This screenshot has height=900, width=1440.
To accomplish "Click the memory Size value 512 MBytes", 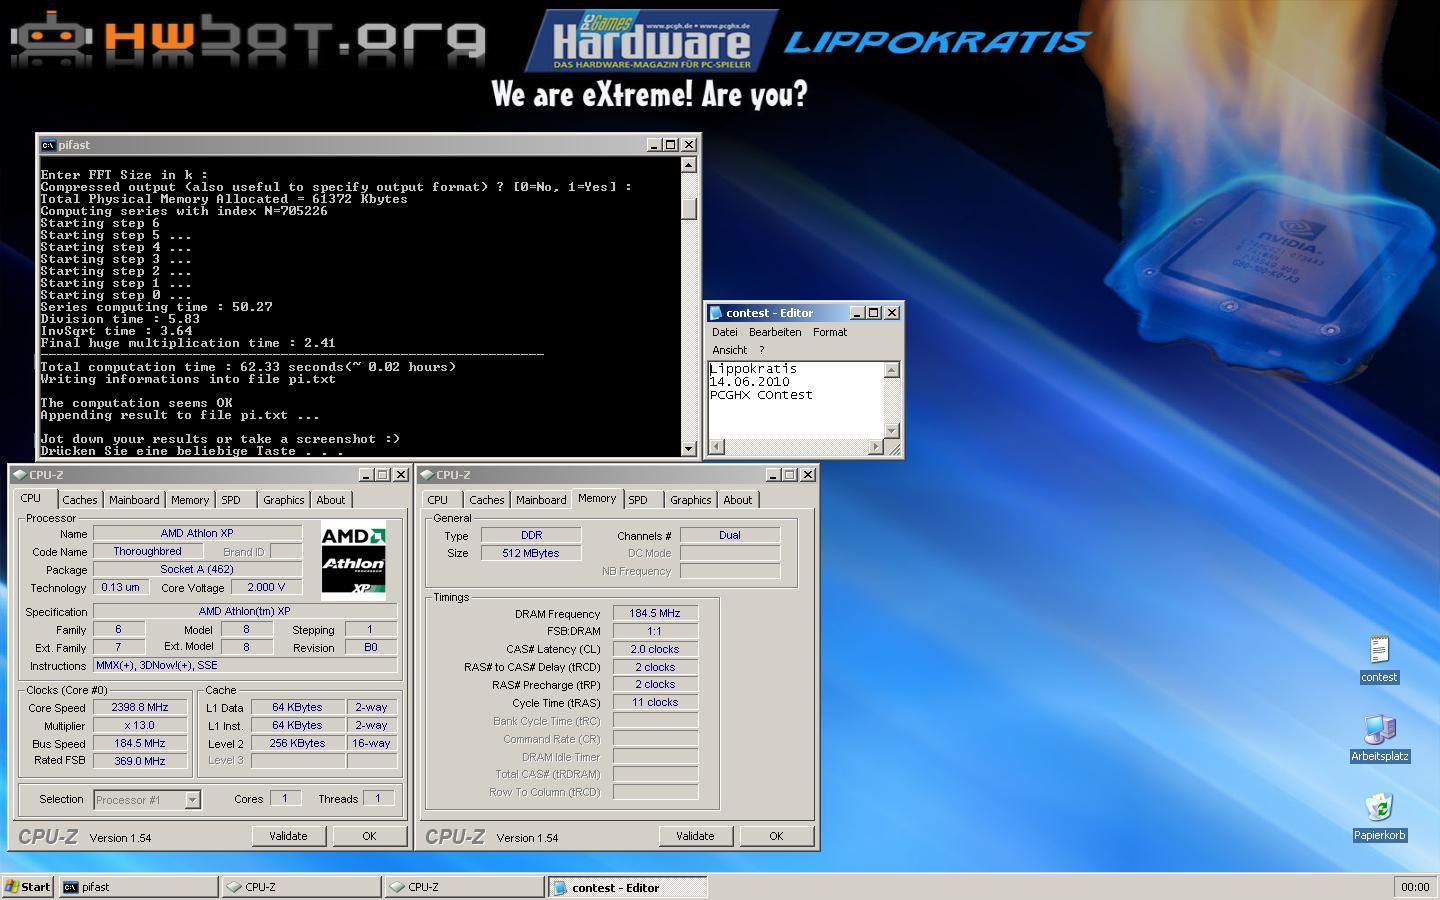I will 531,553.
